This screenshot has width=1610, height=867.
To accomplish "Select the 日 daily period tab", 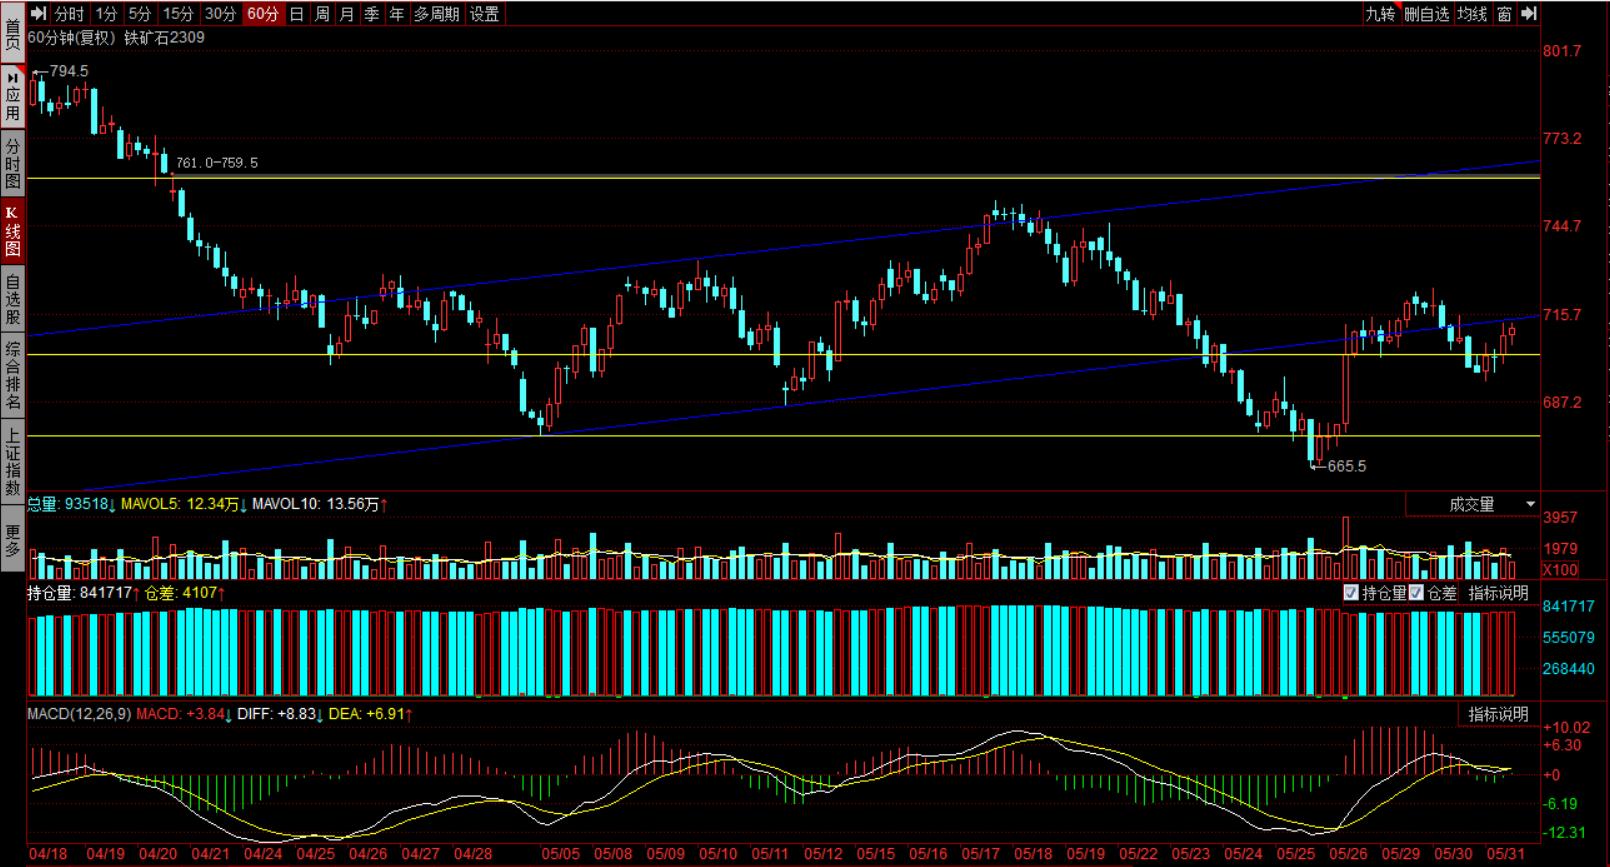I will click(x=296, y=14).
